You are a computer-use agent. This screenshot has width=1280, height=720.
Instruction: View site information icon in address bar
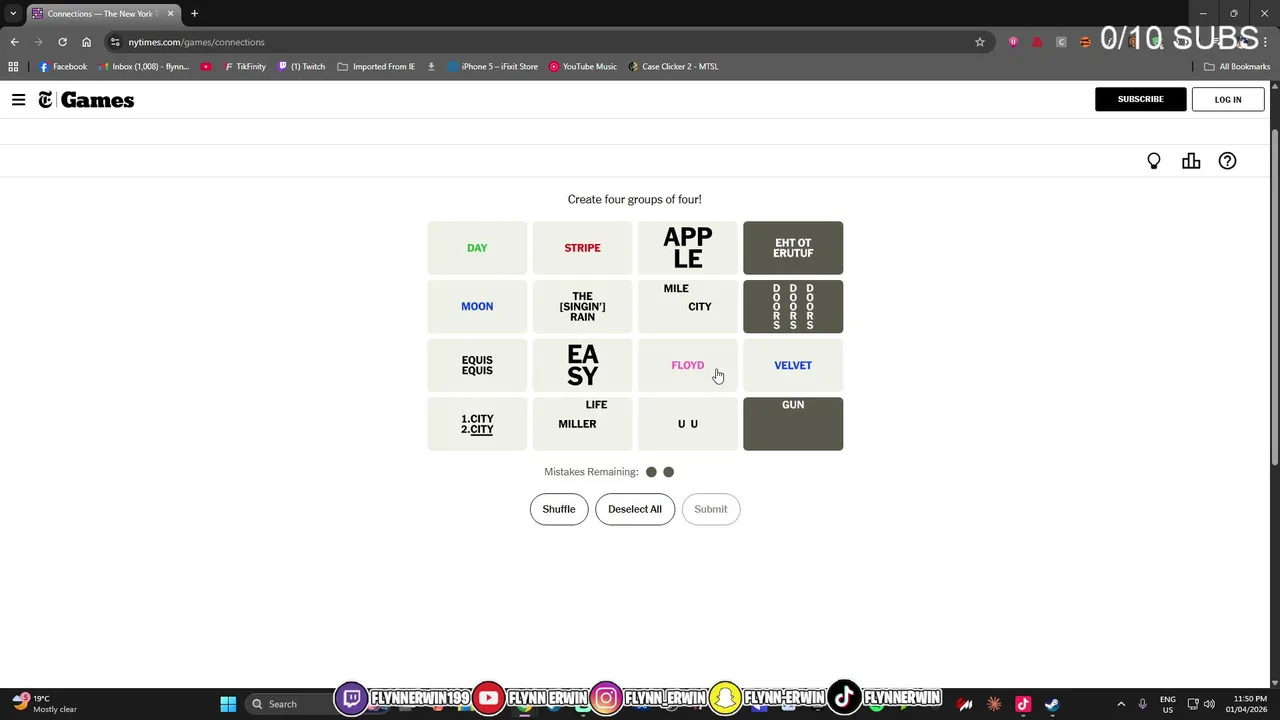coord(115,42)
